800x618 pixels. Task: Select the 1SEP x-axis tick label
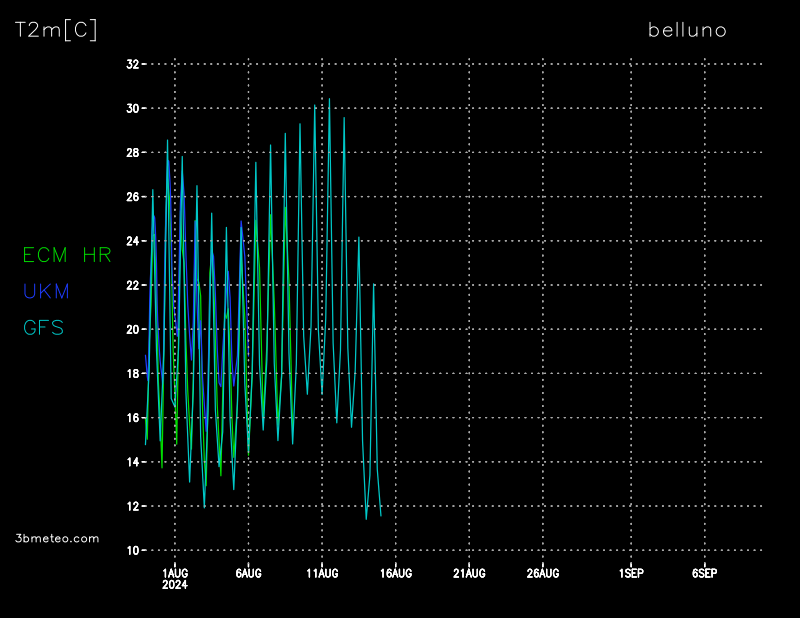pyautogui.click(x=631, y=573)
